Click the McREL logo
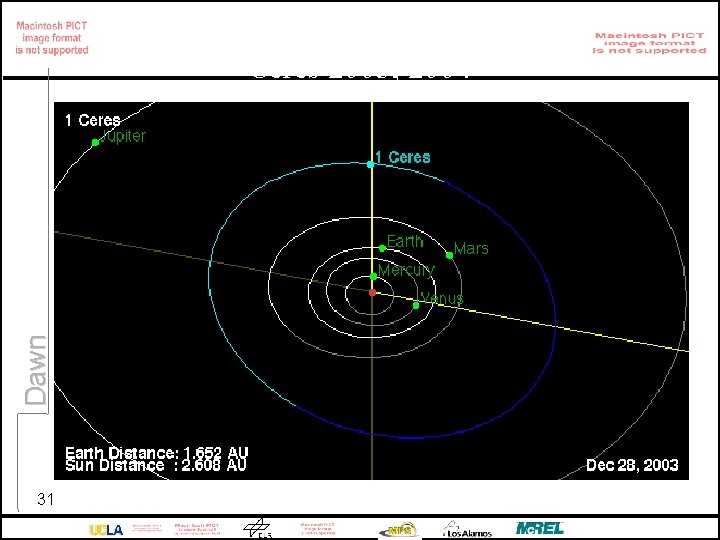 click(540, 528)
